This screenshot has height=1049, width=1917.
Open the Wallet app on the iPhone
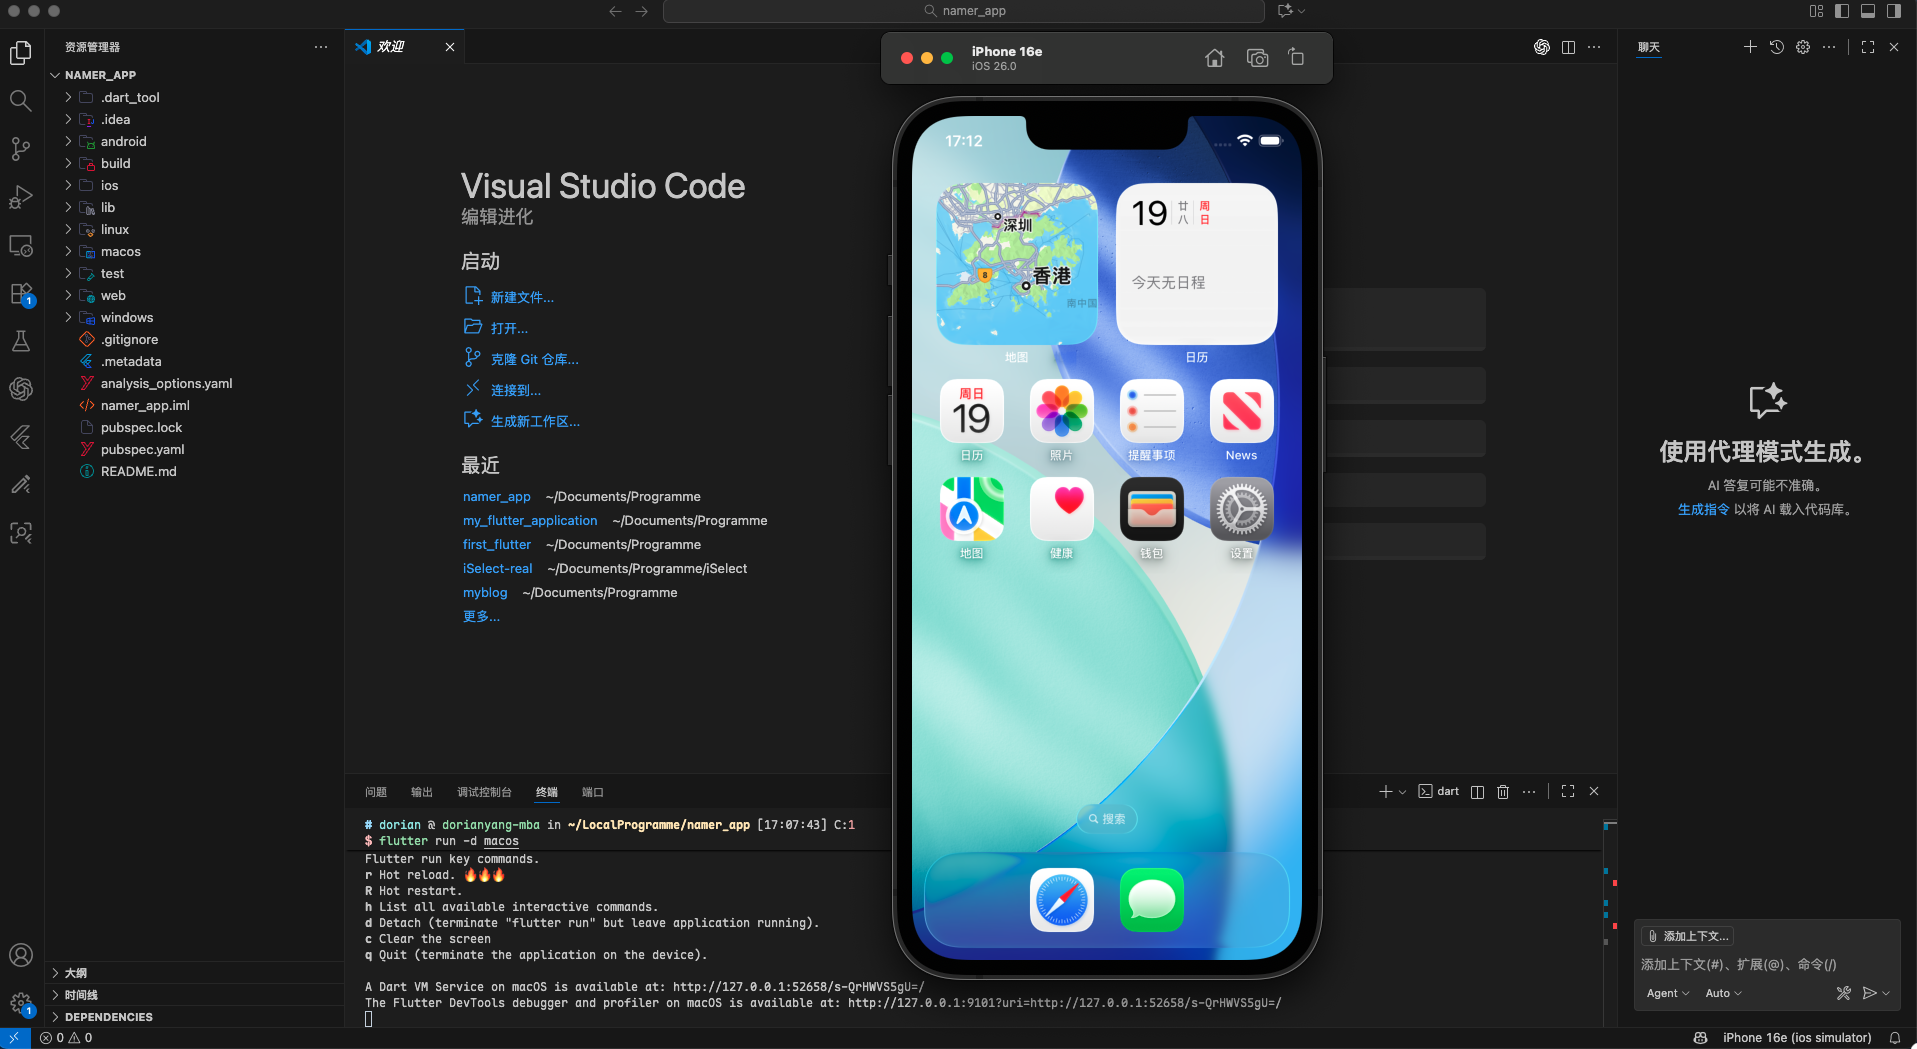click(x=1152, y=509)
